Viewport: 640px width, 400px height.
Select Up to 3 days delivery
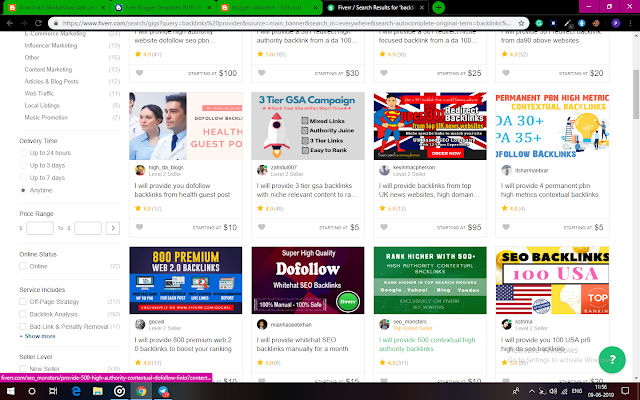(23, 165)
